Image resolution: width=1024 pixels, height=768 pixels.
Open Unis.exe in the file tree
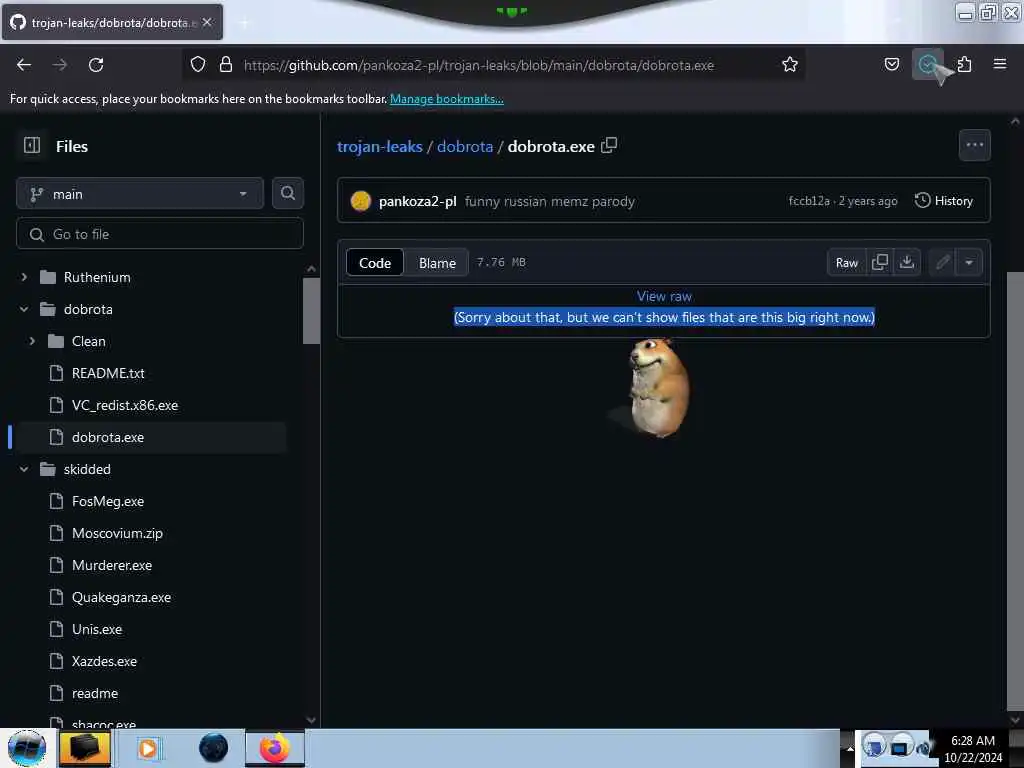click(x=97, y=629)
